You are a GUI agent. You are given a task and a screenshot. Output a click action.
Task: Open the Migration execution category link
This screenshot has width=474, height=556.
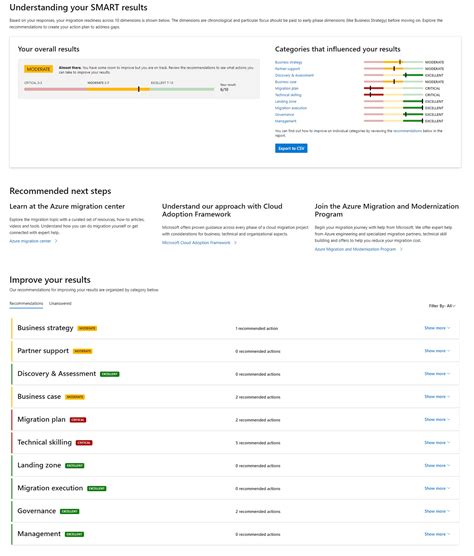291,108
